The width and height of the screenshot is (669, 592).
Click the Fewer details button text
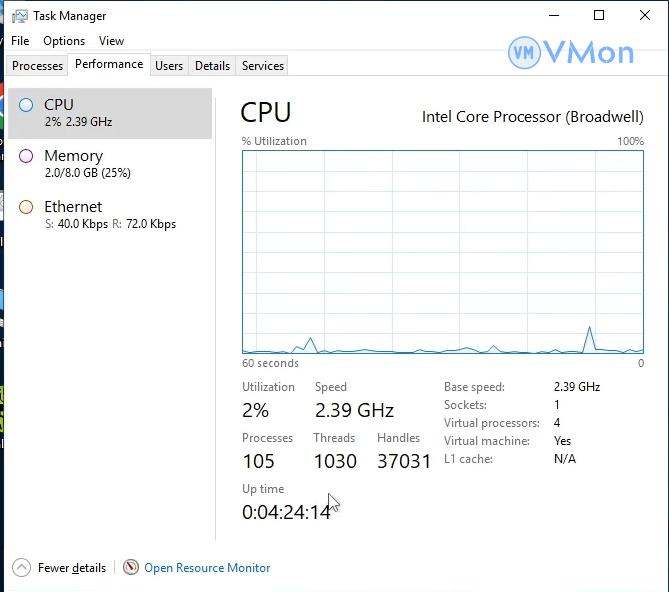[72, 568]
